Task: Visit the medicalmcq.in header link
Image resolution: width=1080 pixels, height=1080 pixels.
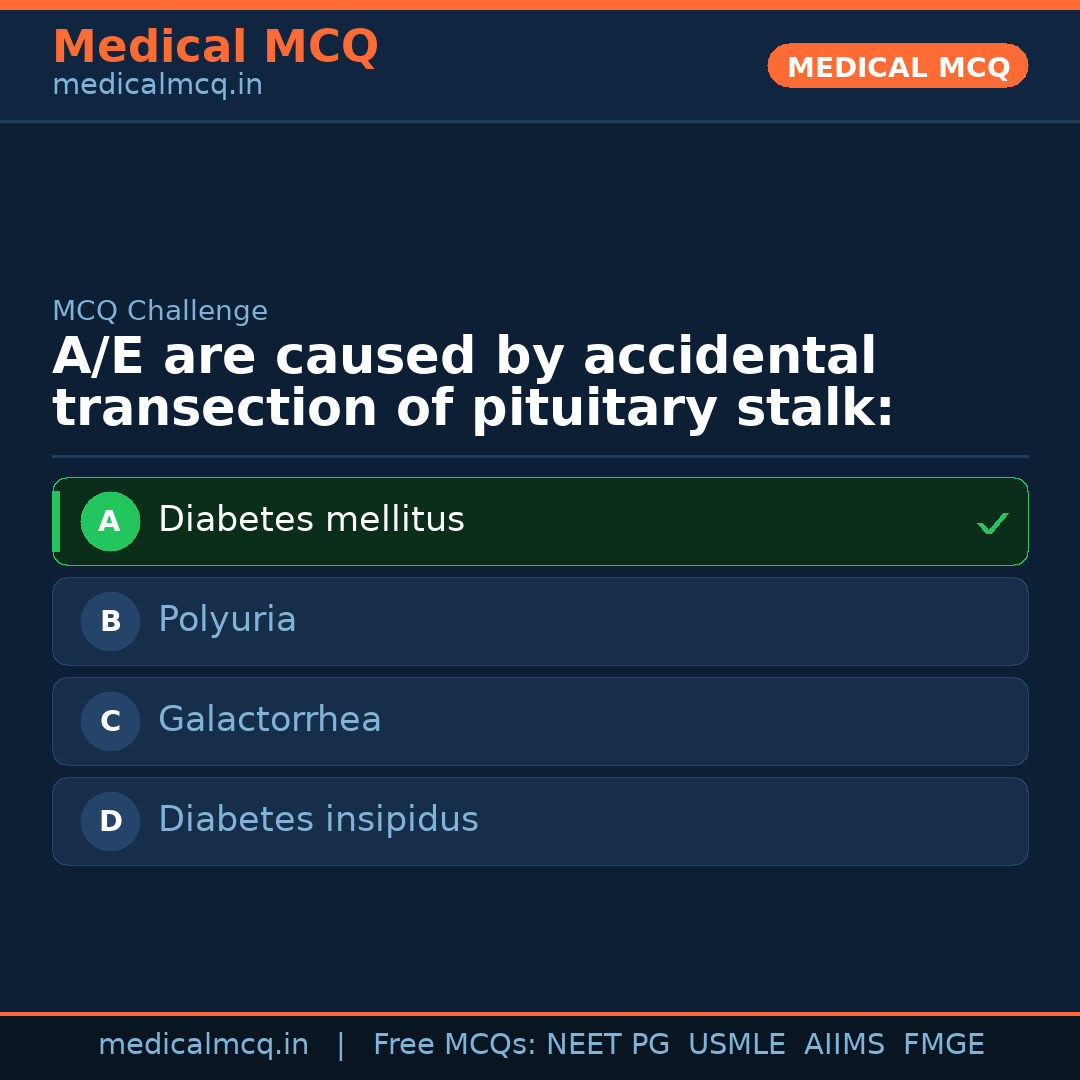Action: [x=157, y=84]
